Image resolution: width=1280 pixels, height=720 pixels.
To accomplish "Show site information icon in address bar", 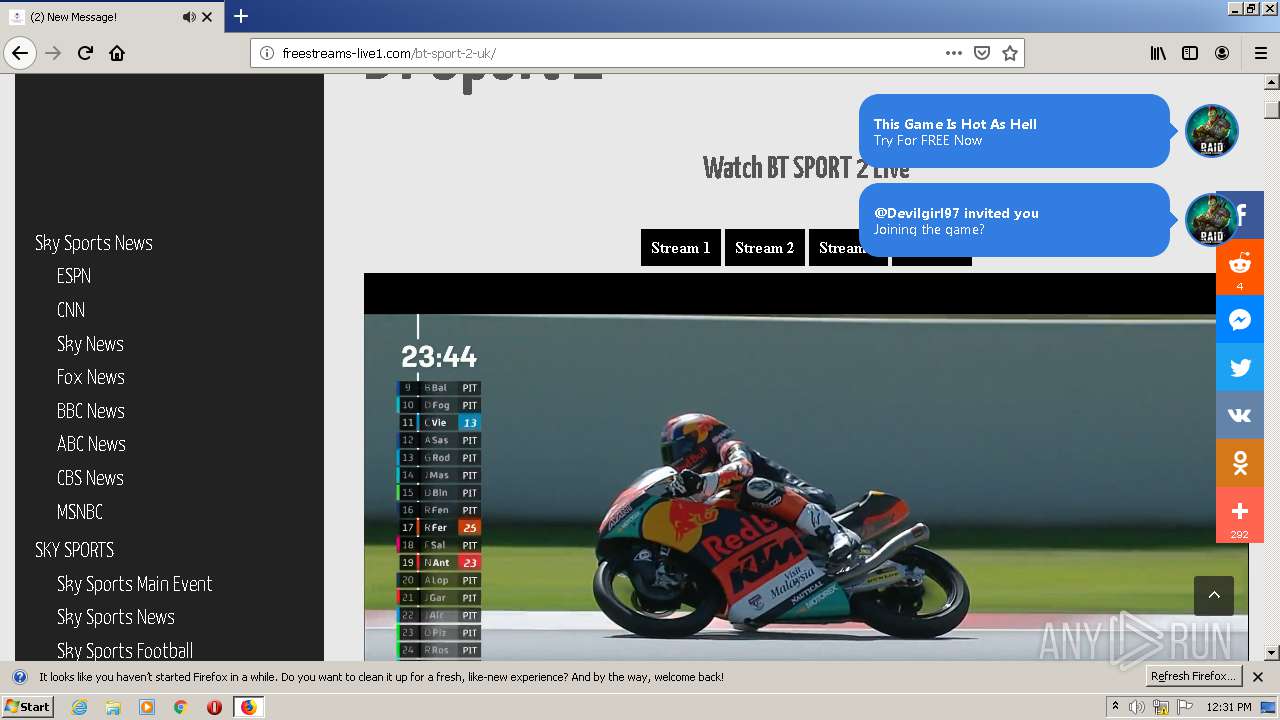I will tap(267, 53).
